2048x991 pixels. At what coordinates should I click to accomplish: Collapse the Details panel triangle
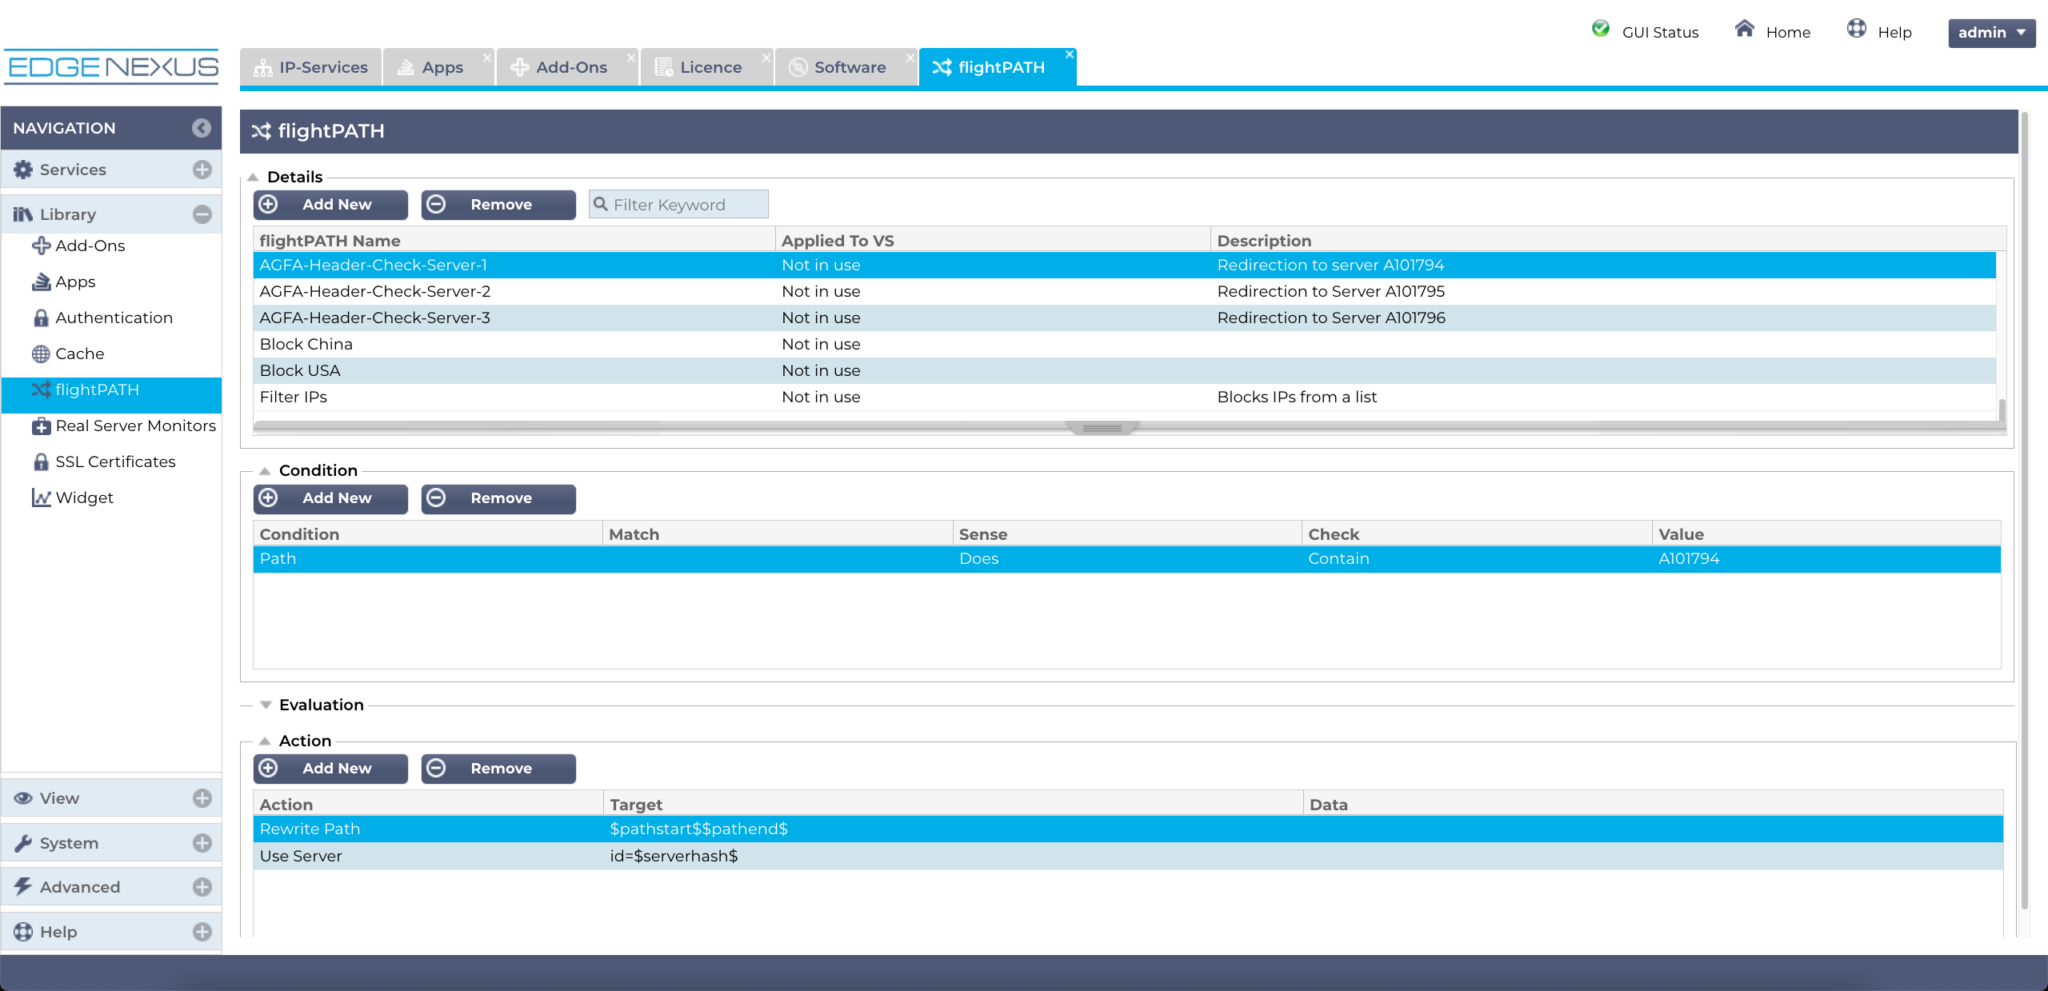[x=254, y=177]
